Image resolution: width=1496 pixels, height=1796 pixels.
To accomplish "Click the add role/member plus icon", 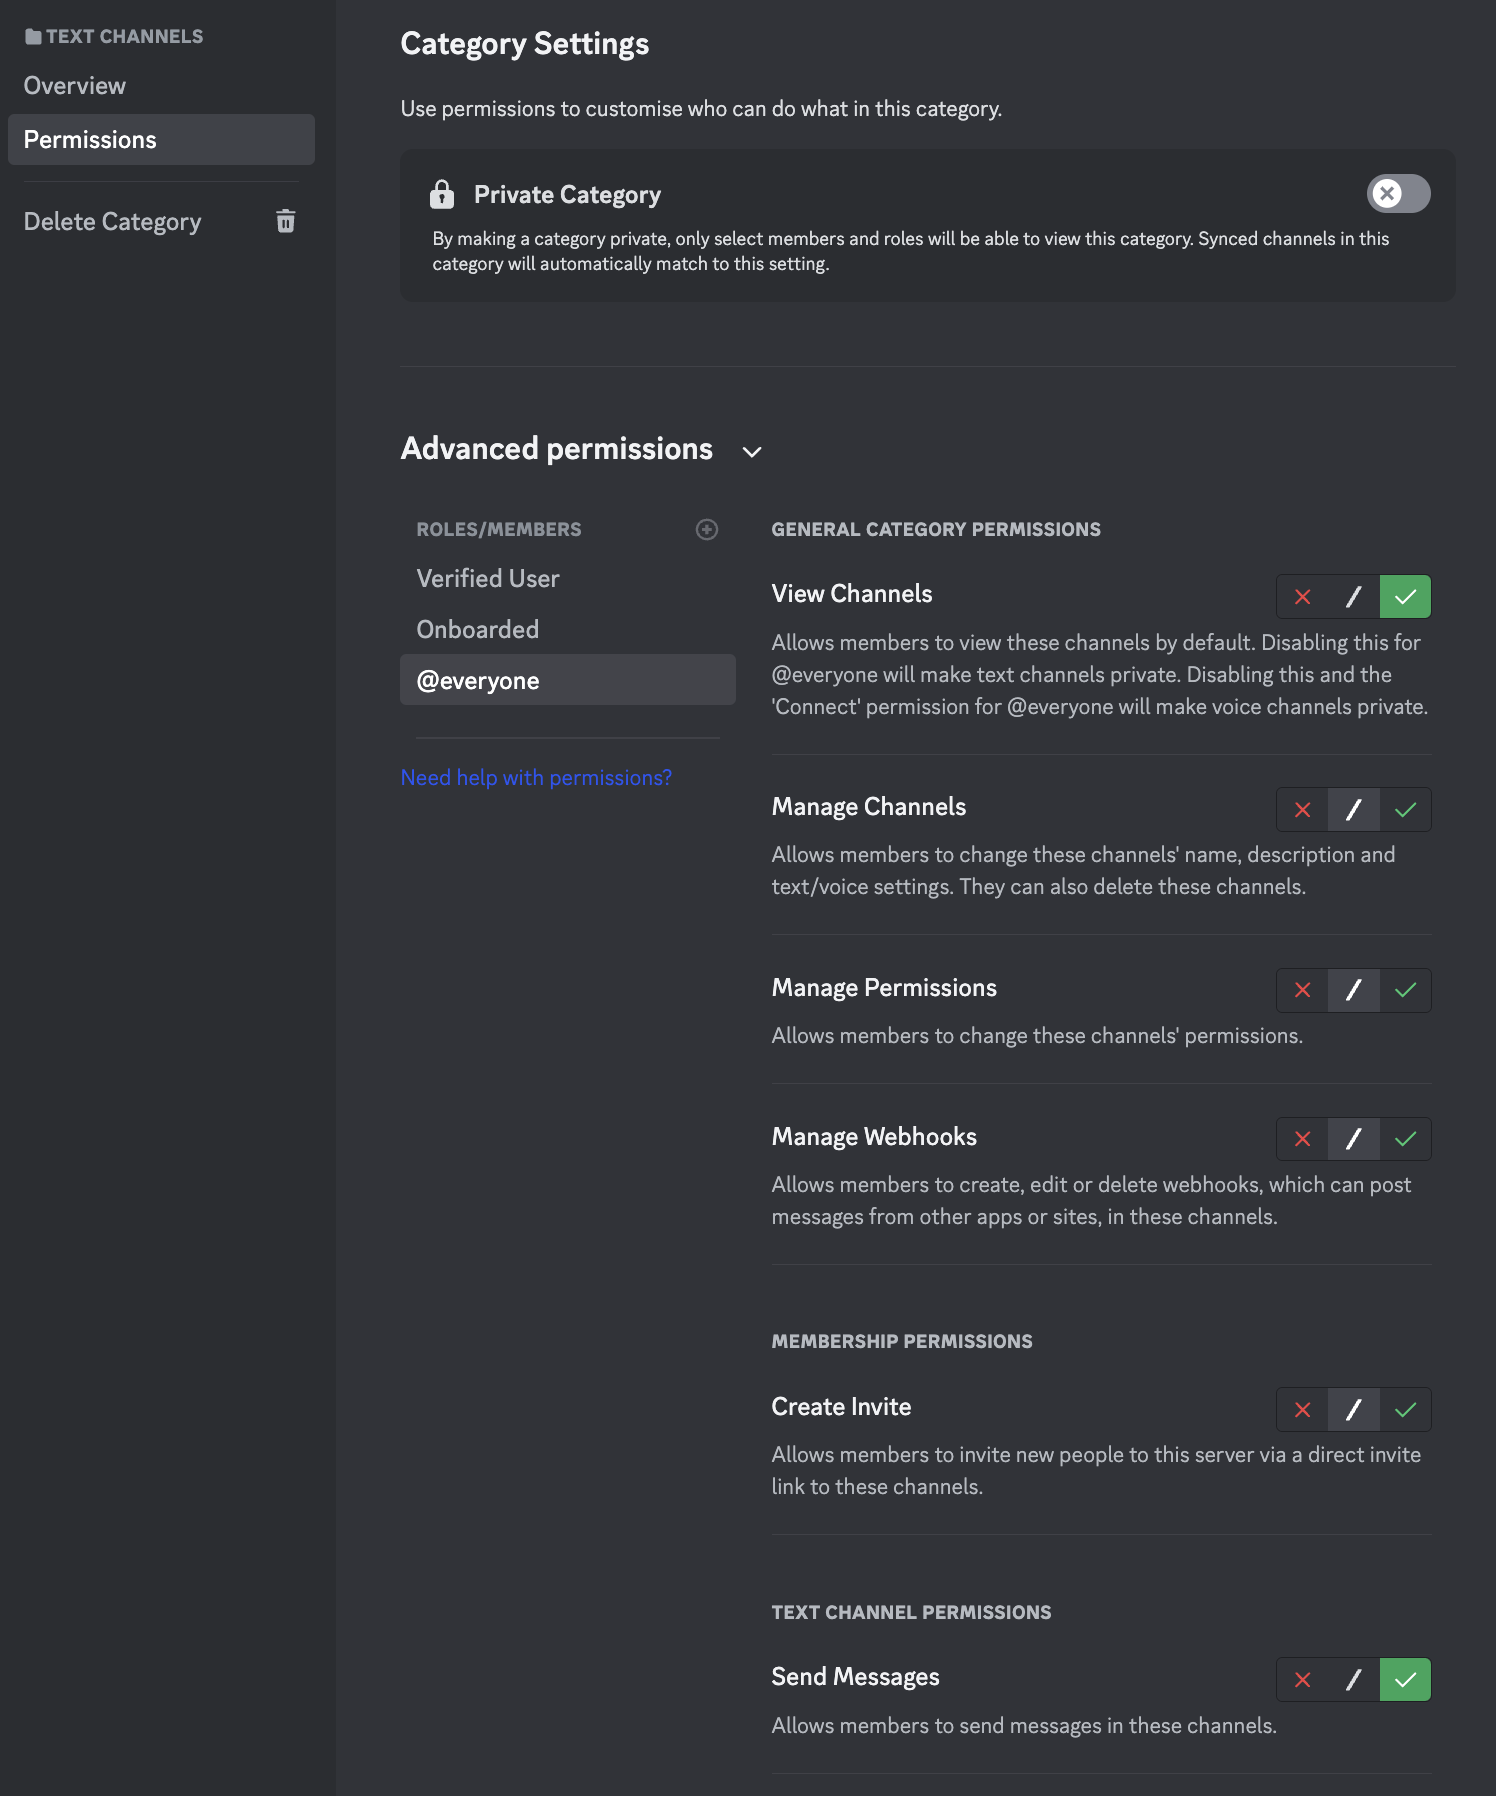I will [707, 530].
